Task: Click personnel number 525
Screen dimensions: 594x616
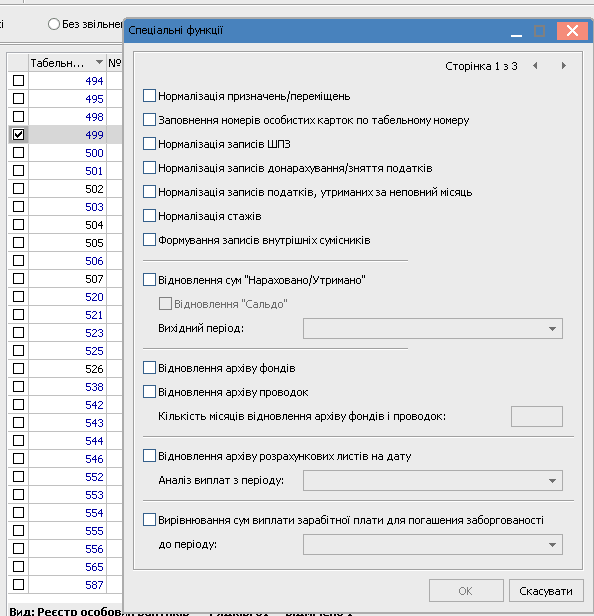Action: [x=94, y=351]
